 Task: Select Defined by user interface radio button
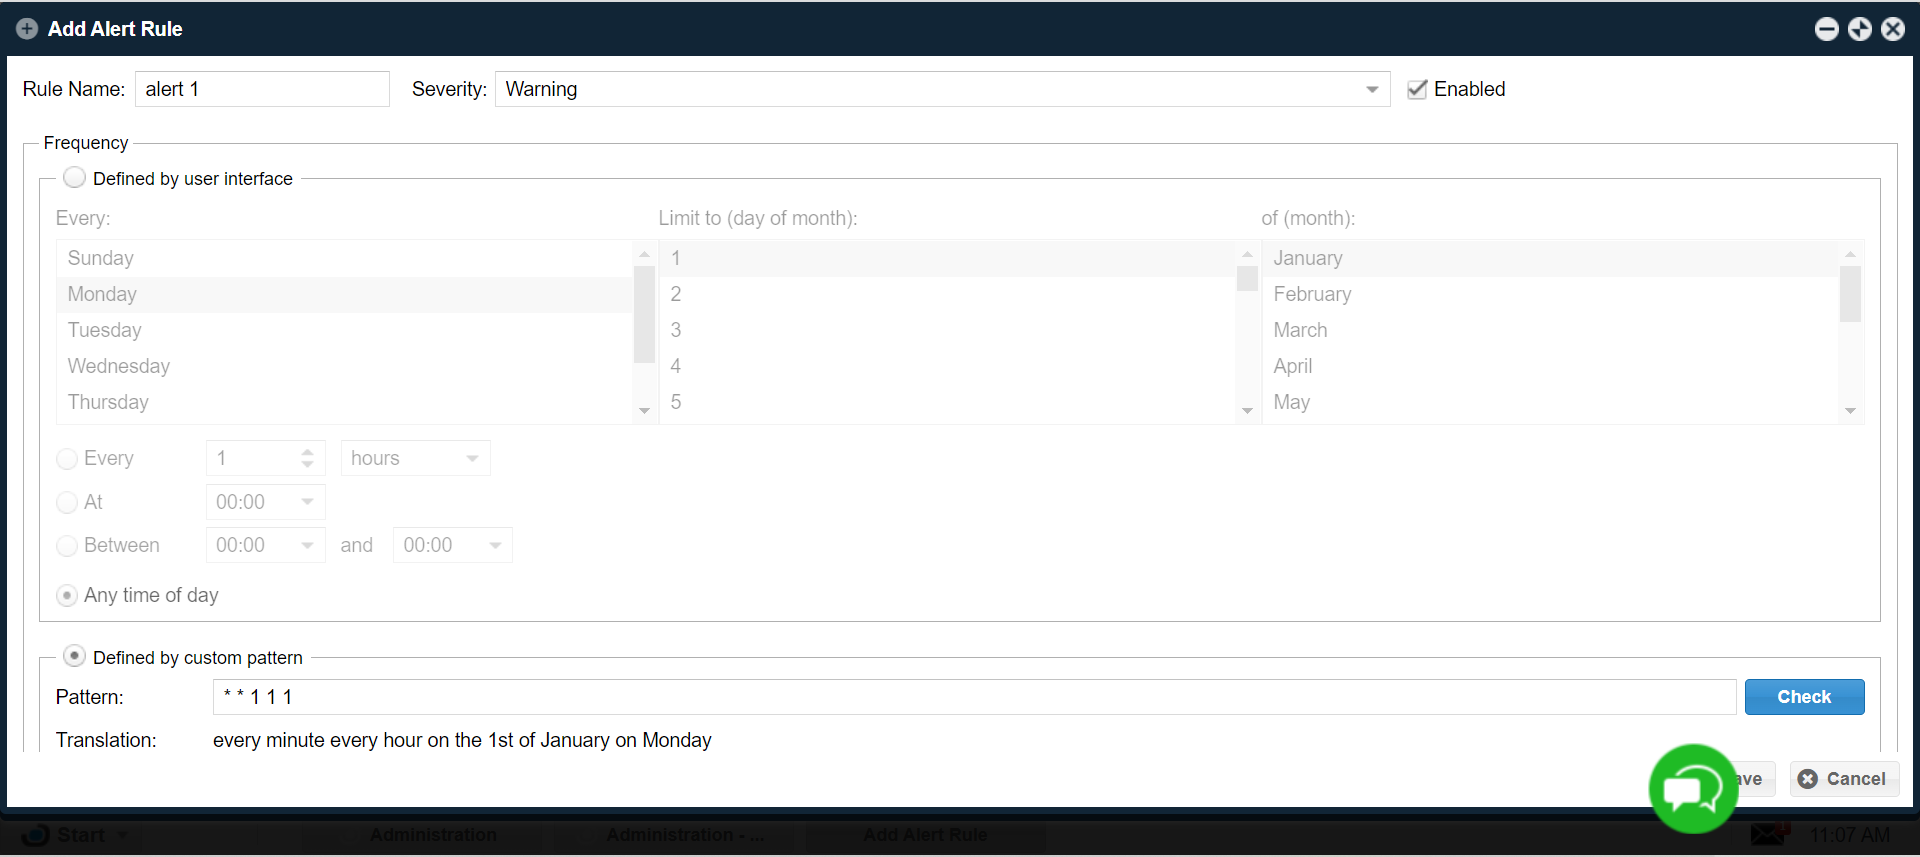(74, 178)
